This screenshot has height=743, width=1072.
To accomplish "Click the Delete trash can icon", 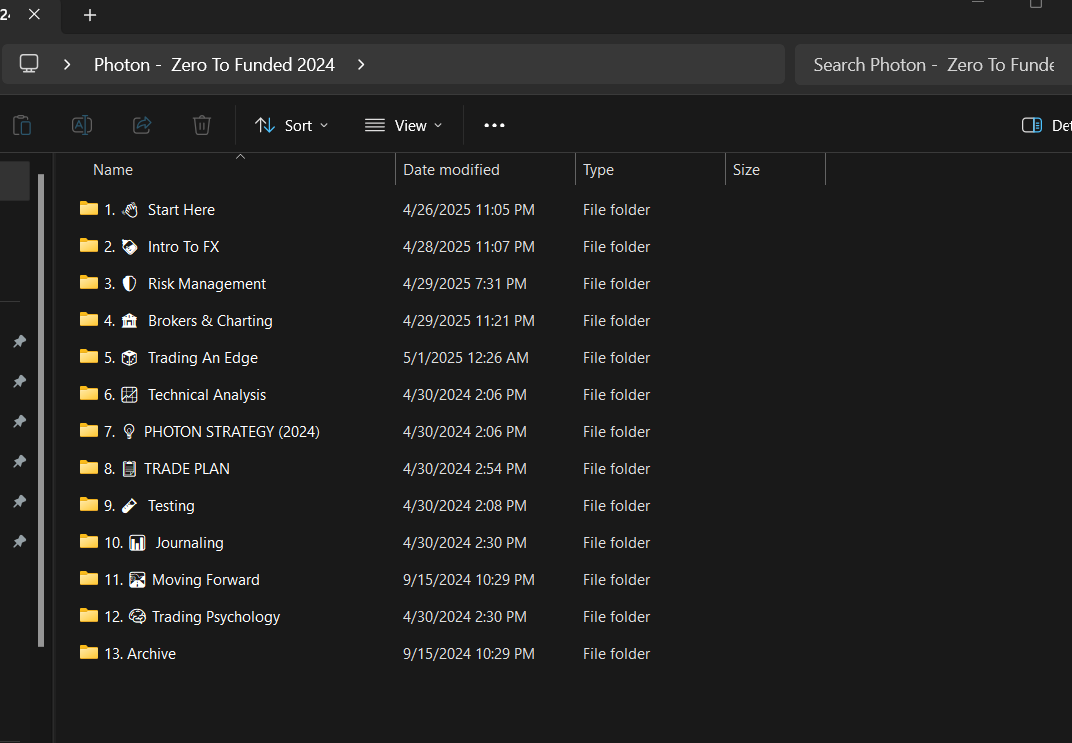I will [x=202, y=125].
